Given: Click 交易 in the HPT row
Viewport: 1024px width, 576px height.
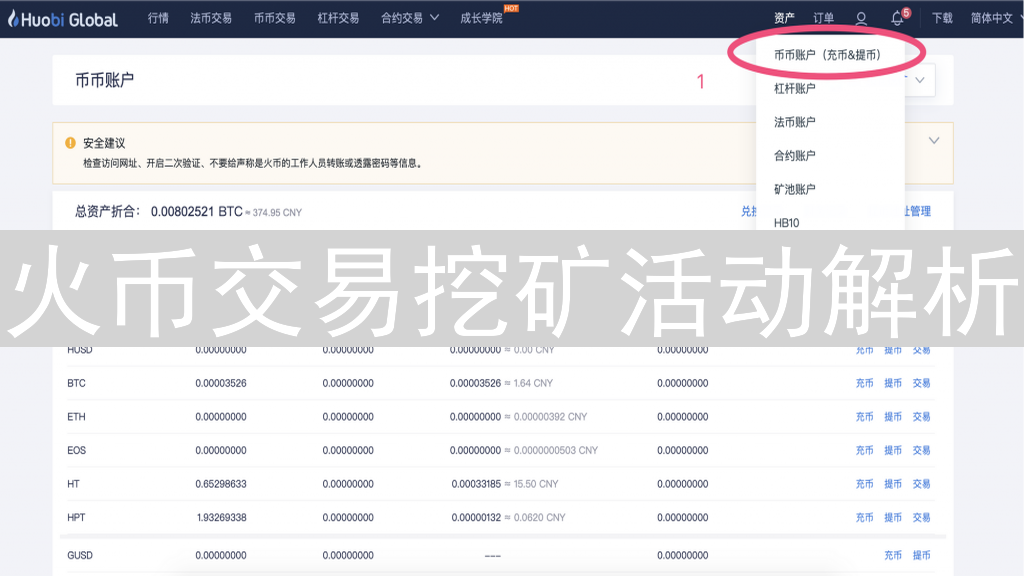Looking at the screenshot, I should coord(921,518).
